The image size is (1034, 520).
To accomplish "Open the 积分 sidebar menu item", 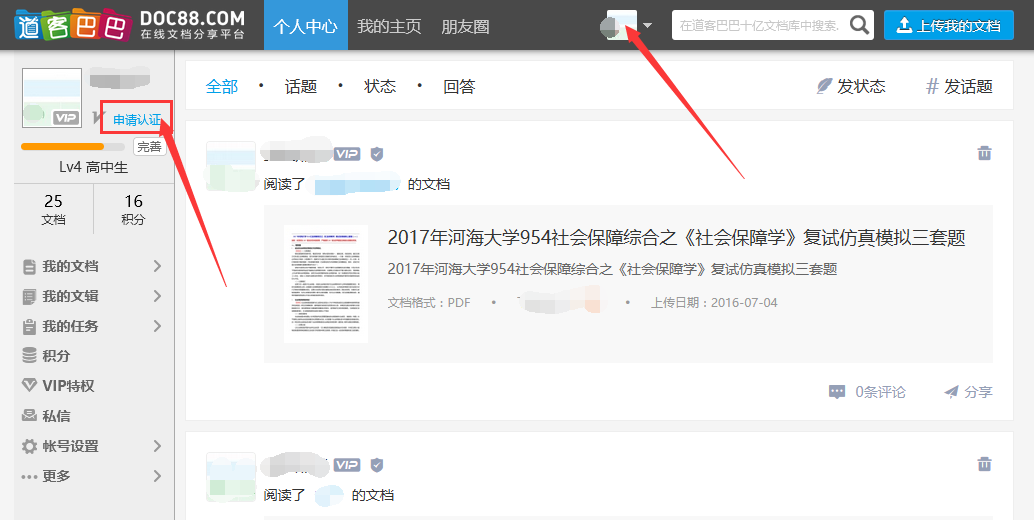I will coord(56,356).
